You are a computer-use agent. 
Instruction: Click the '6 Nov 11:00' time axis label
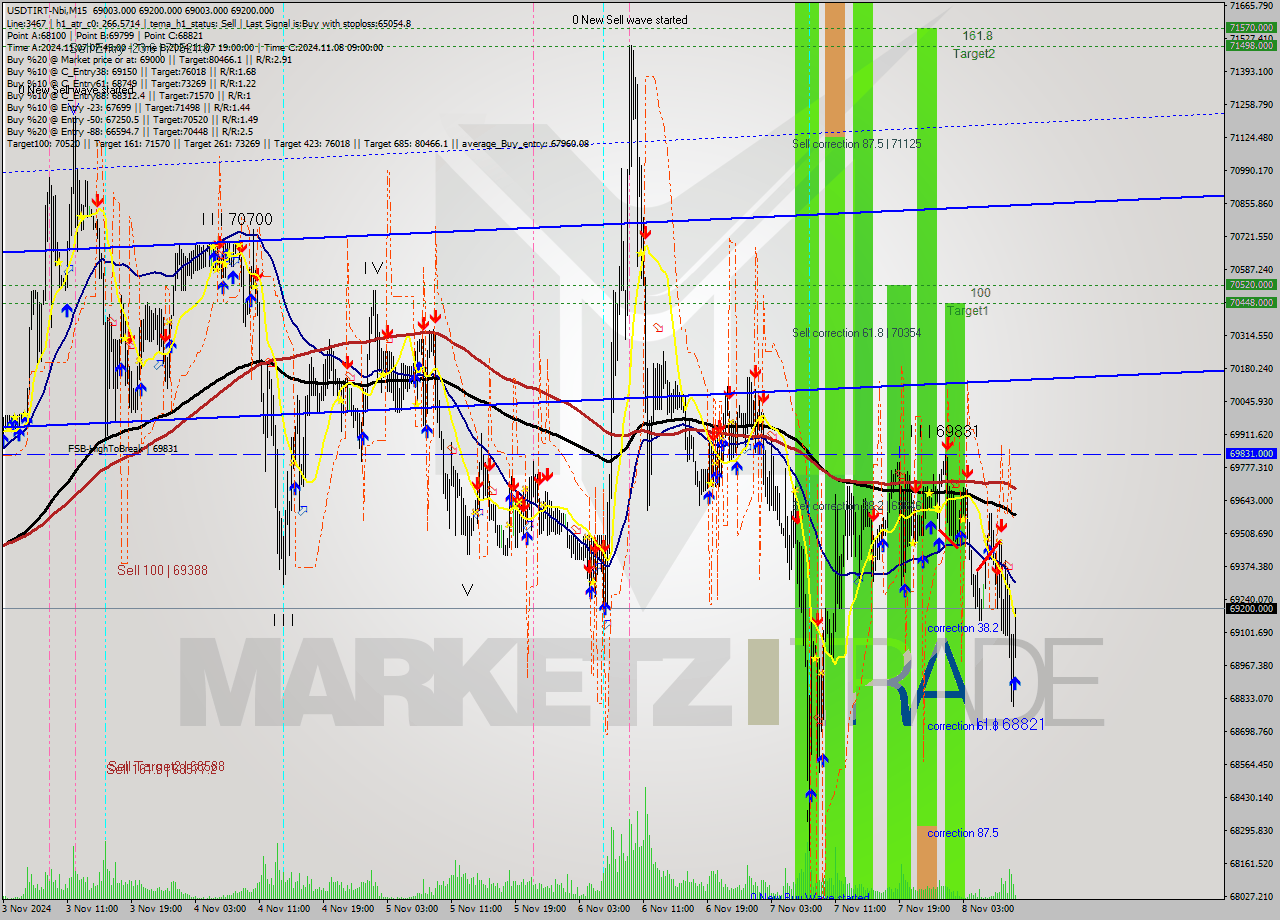pos(669,909)
